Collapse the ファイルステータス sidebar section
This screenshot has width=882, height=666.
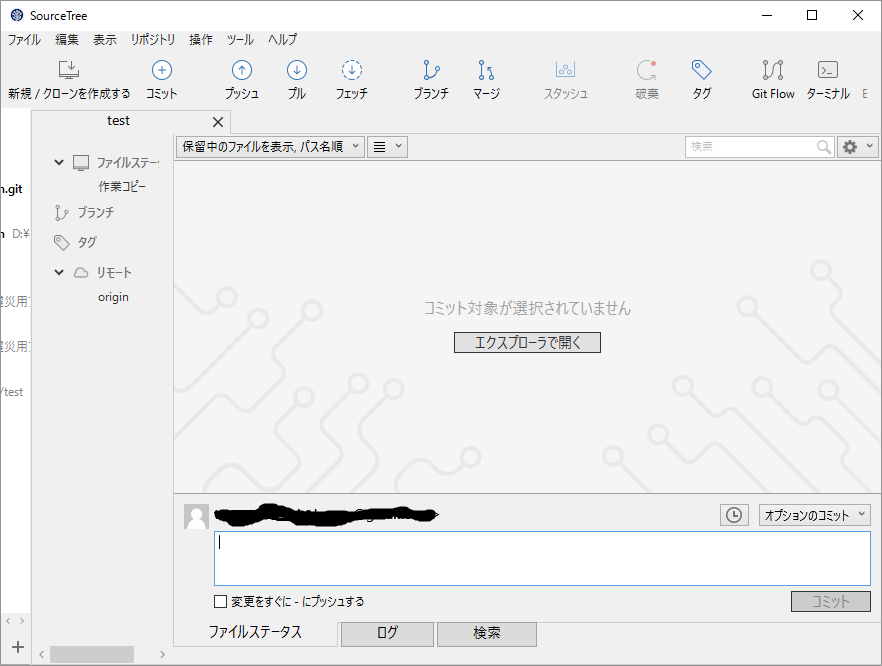point(59,163)
